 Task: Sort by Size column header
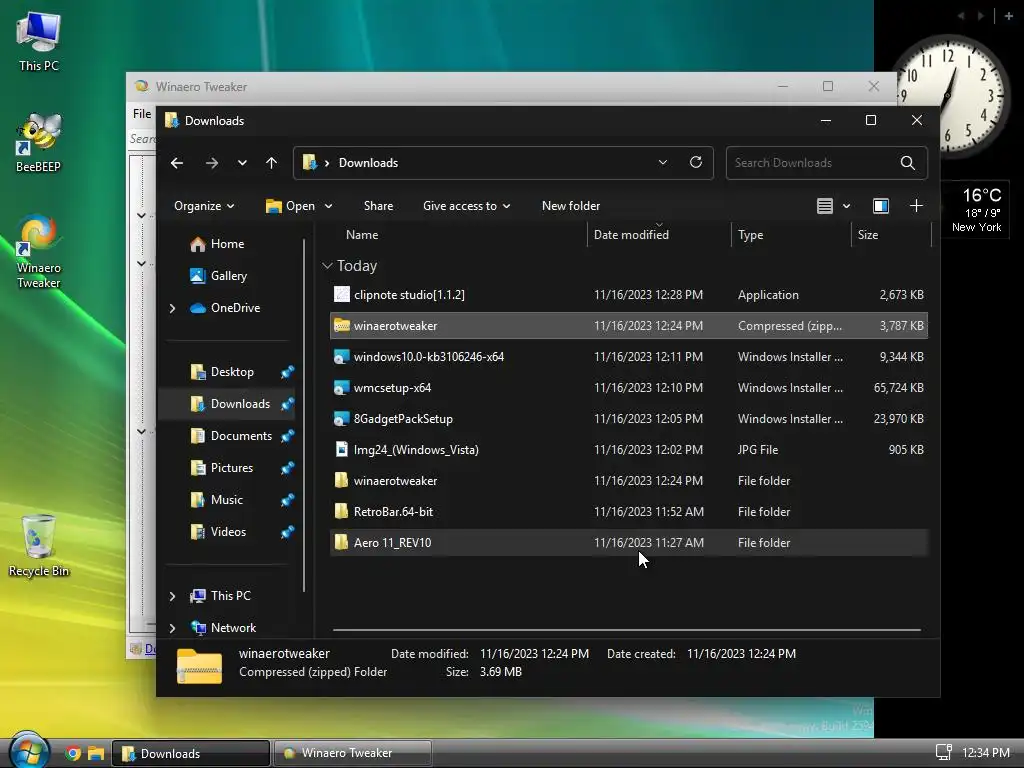[868, 234]
